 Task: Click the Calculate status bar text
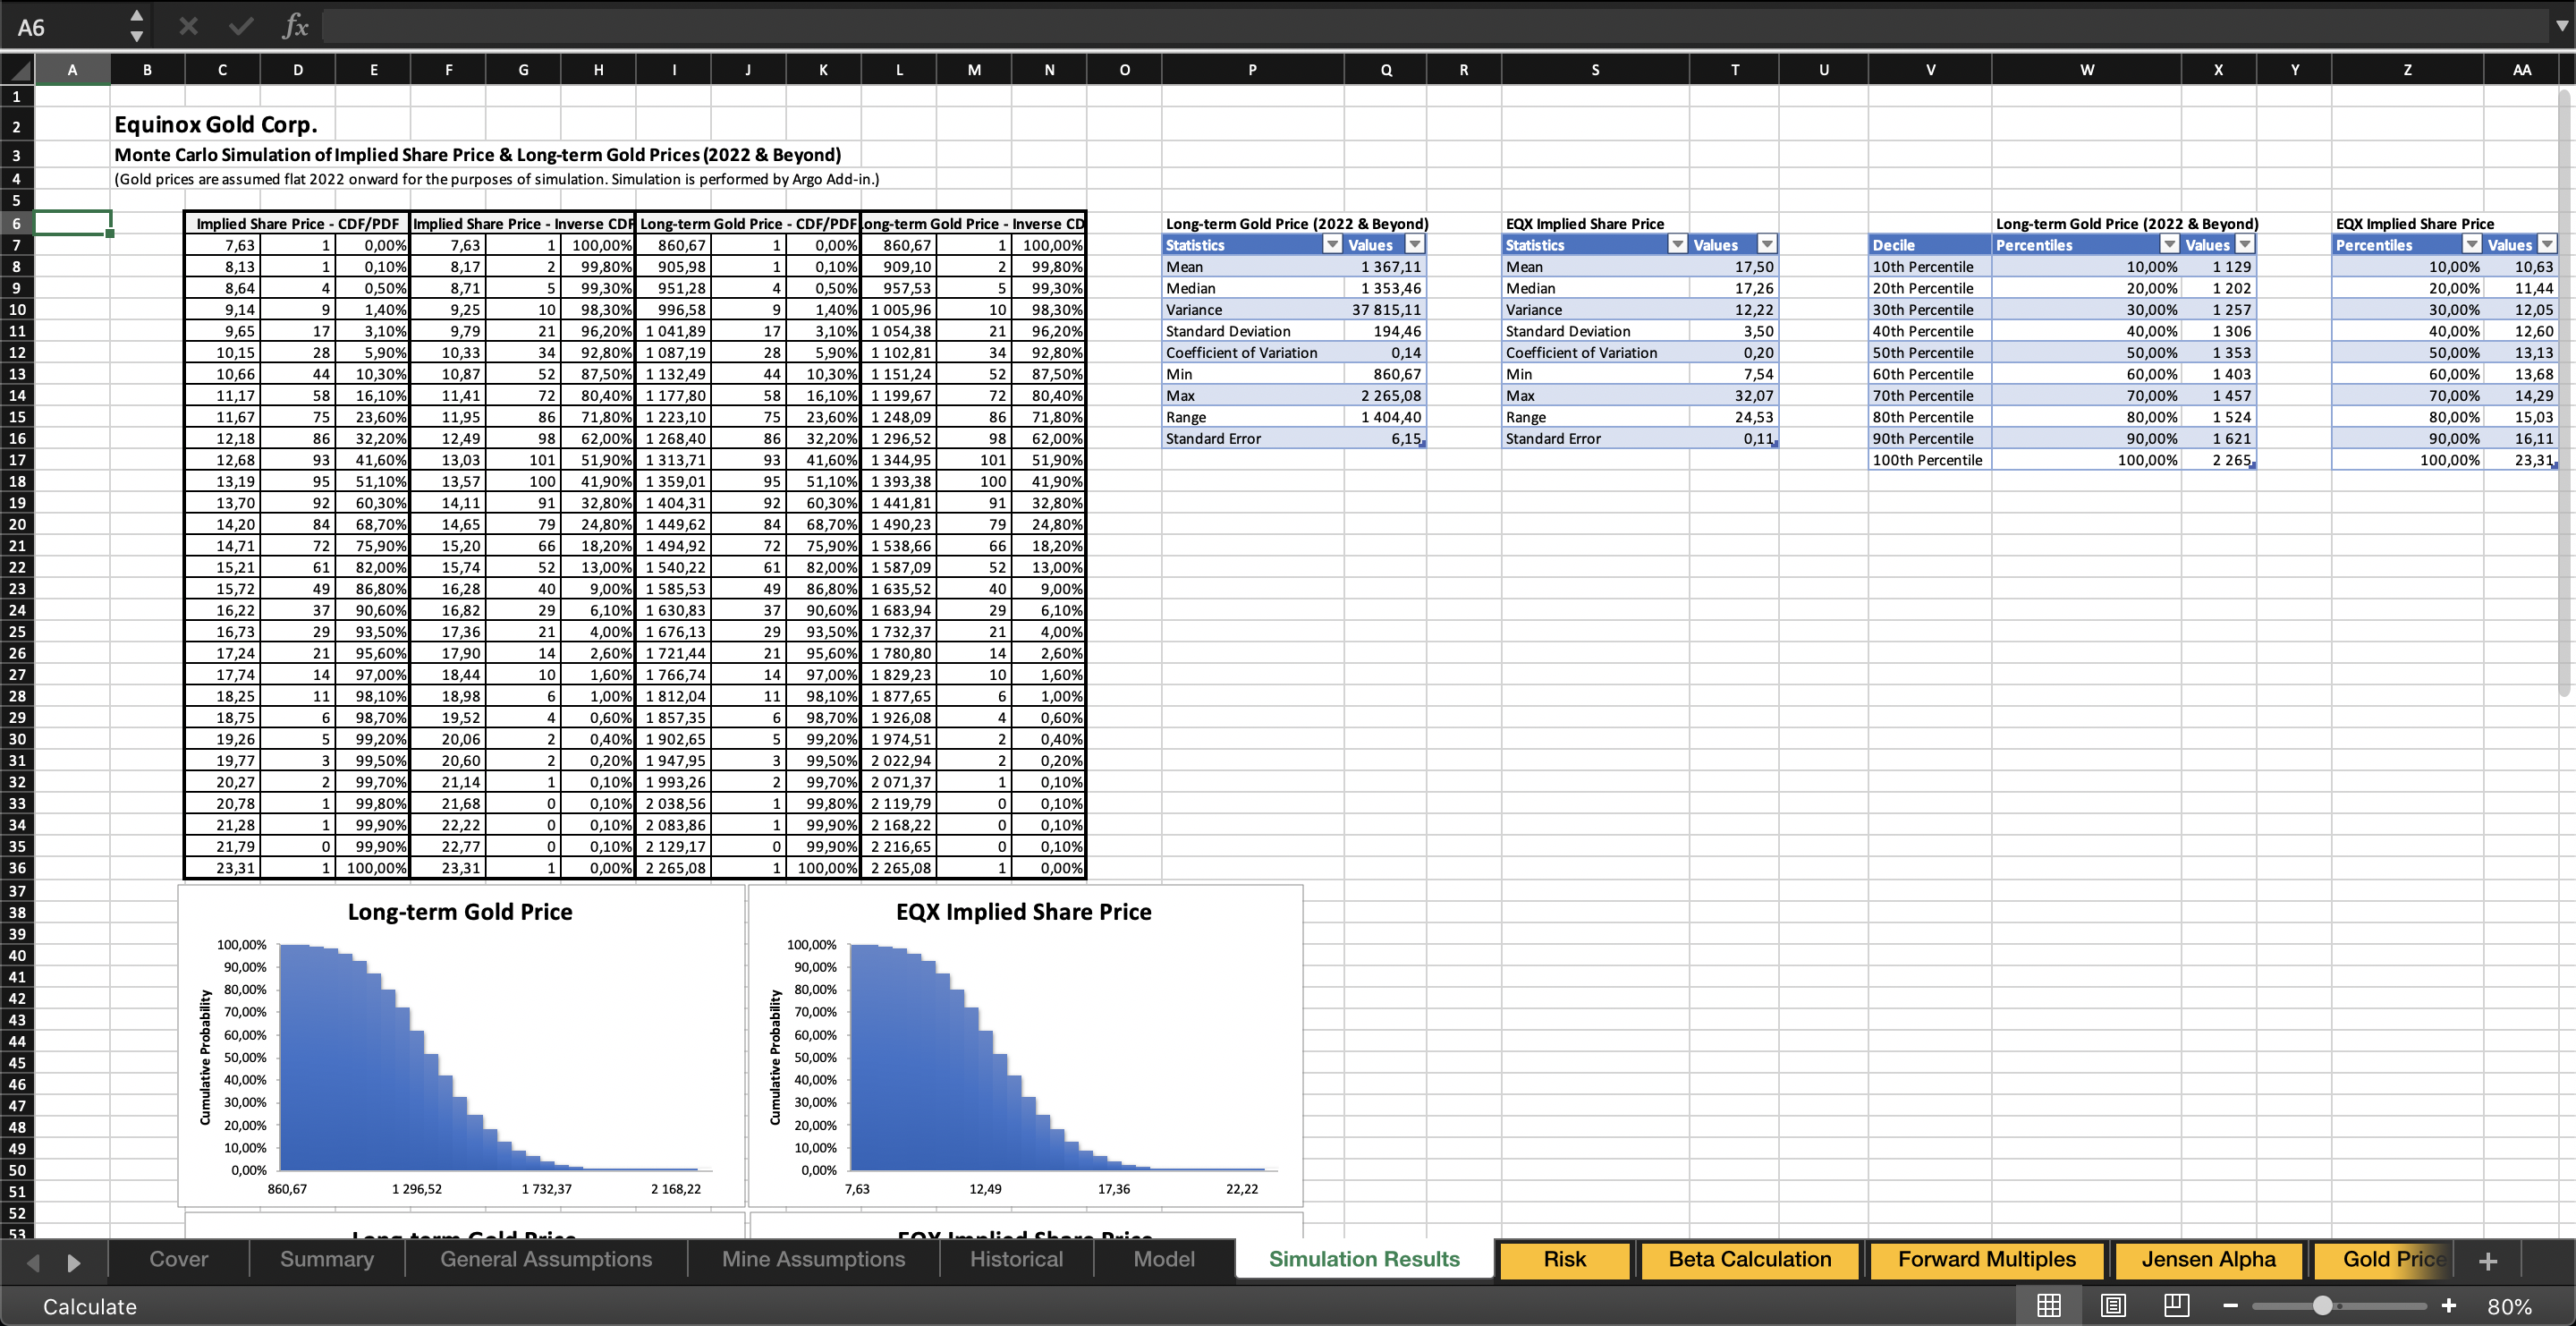[89, 1306]
